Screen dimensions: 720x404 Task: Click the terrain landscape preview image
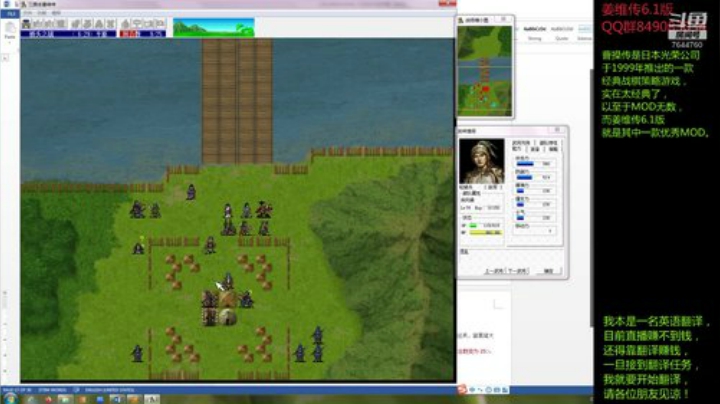tap(214, 28)
